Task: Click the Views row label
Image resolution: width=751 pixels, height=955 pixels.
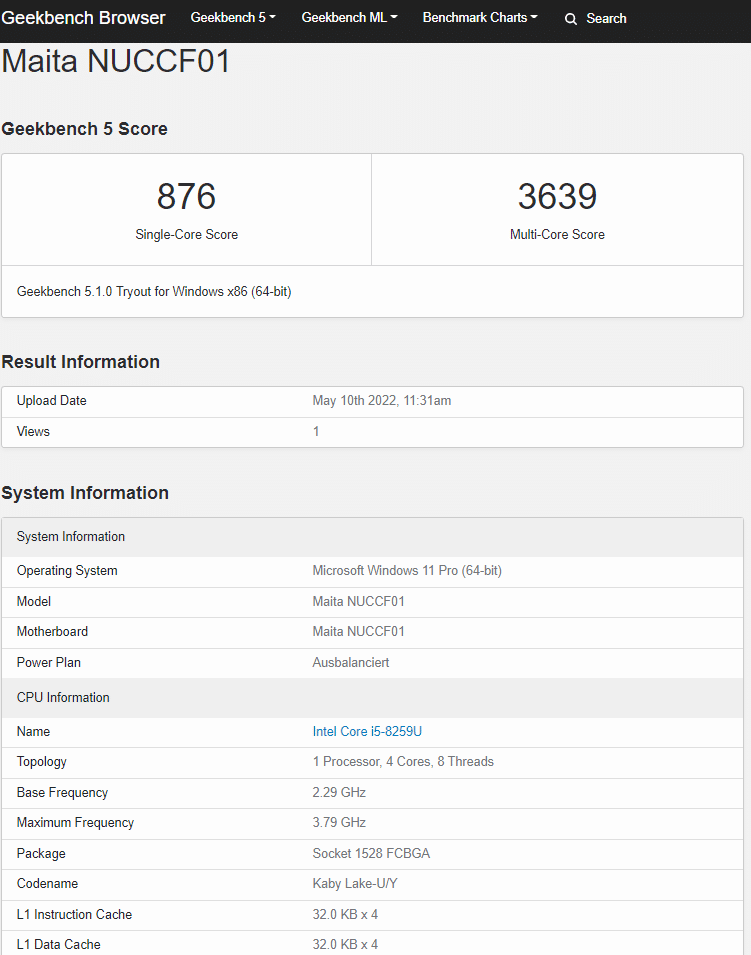Action: click(33, 431)
